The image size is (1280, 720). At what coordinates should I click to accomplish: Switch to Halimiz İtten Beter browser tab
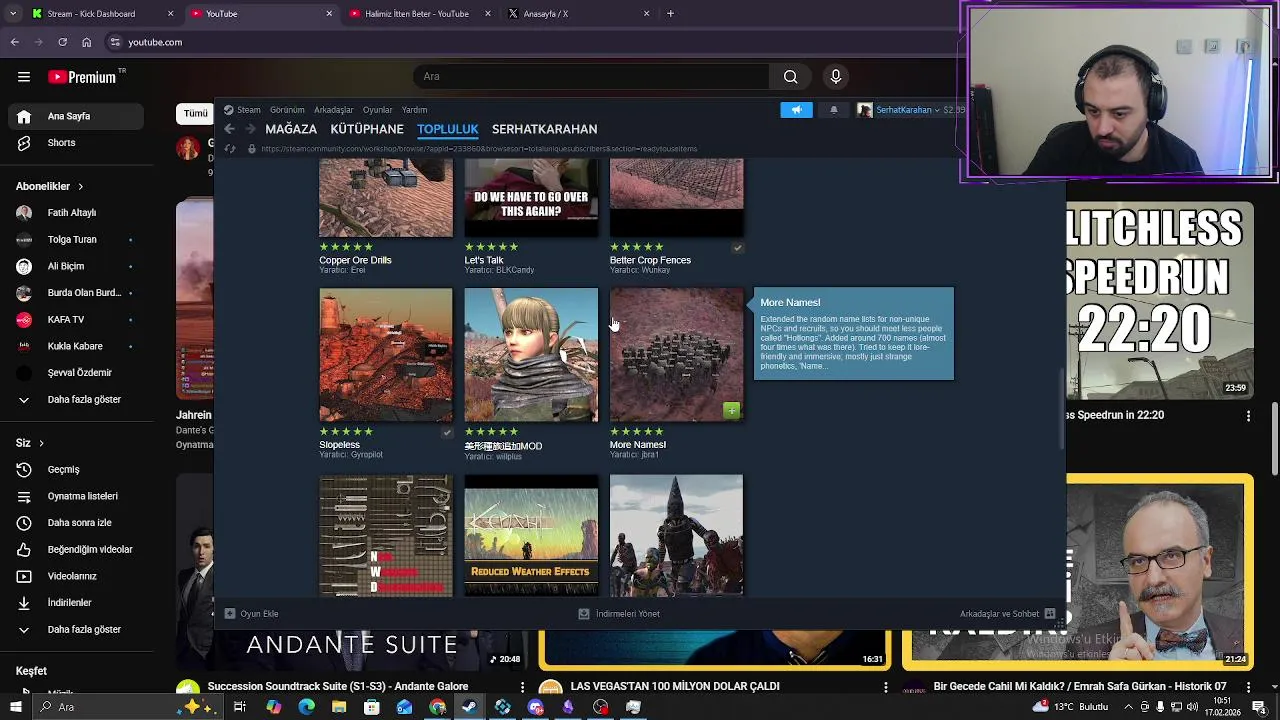click(420, 14)
